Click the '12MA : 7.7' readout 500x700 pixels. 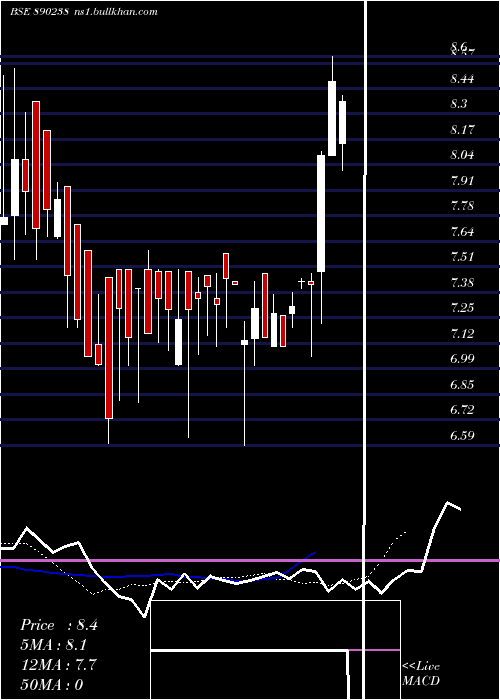coord(59,665)
